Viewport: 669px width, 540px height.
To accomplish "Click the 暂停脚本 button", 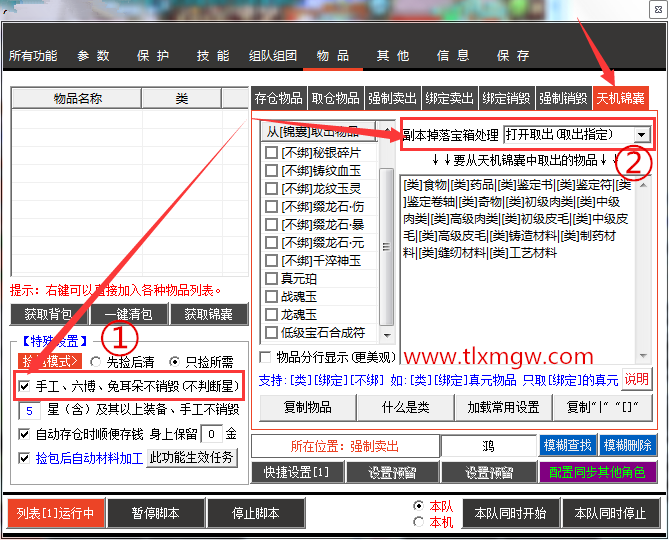I will (x=156, y=513).
